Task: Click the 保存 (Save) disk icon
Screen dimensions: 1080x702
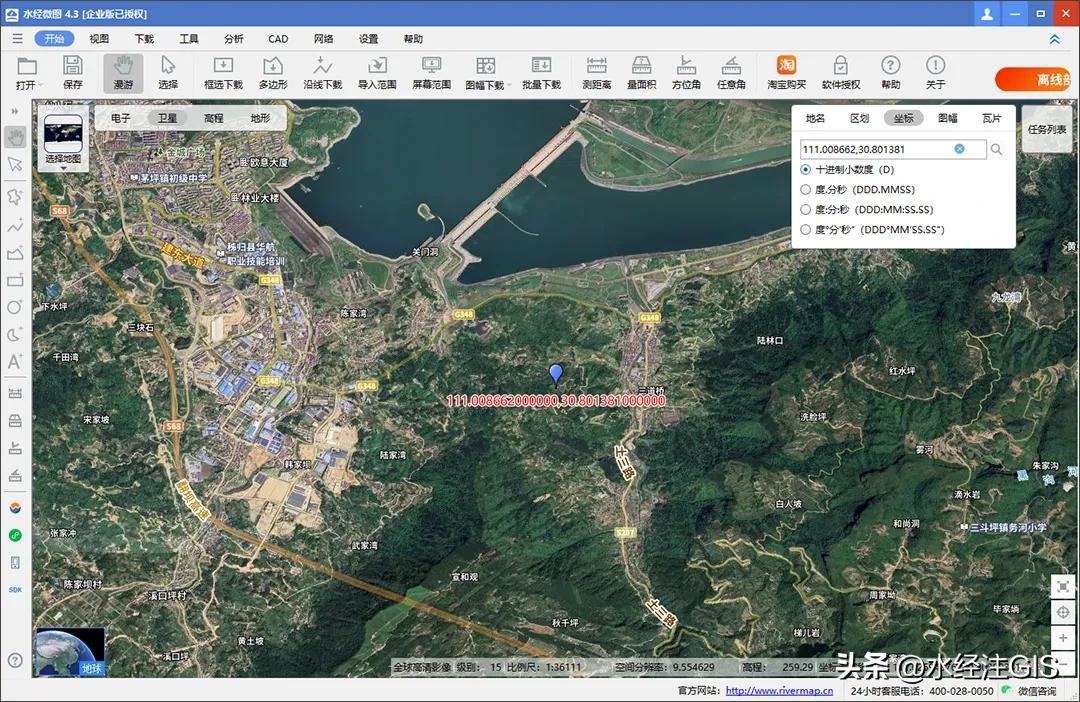Action: pos(72,66)
